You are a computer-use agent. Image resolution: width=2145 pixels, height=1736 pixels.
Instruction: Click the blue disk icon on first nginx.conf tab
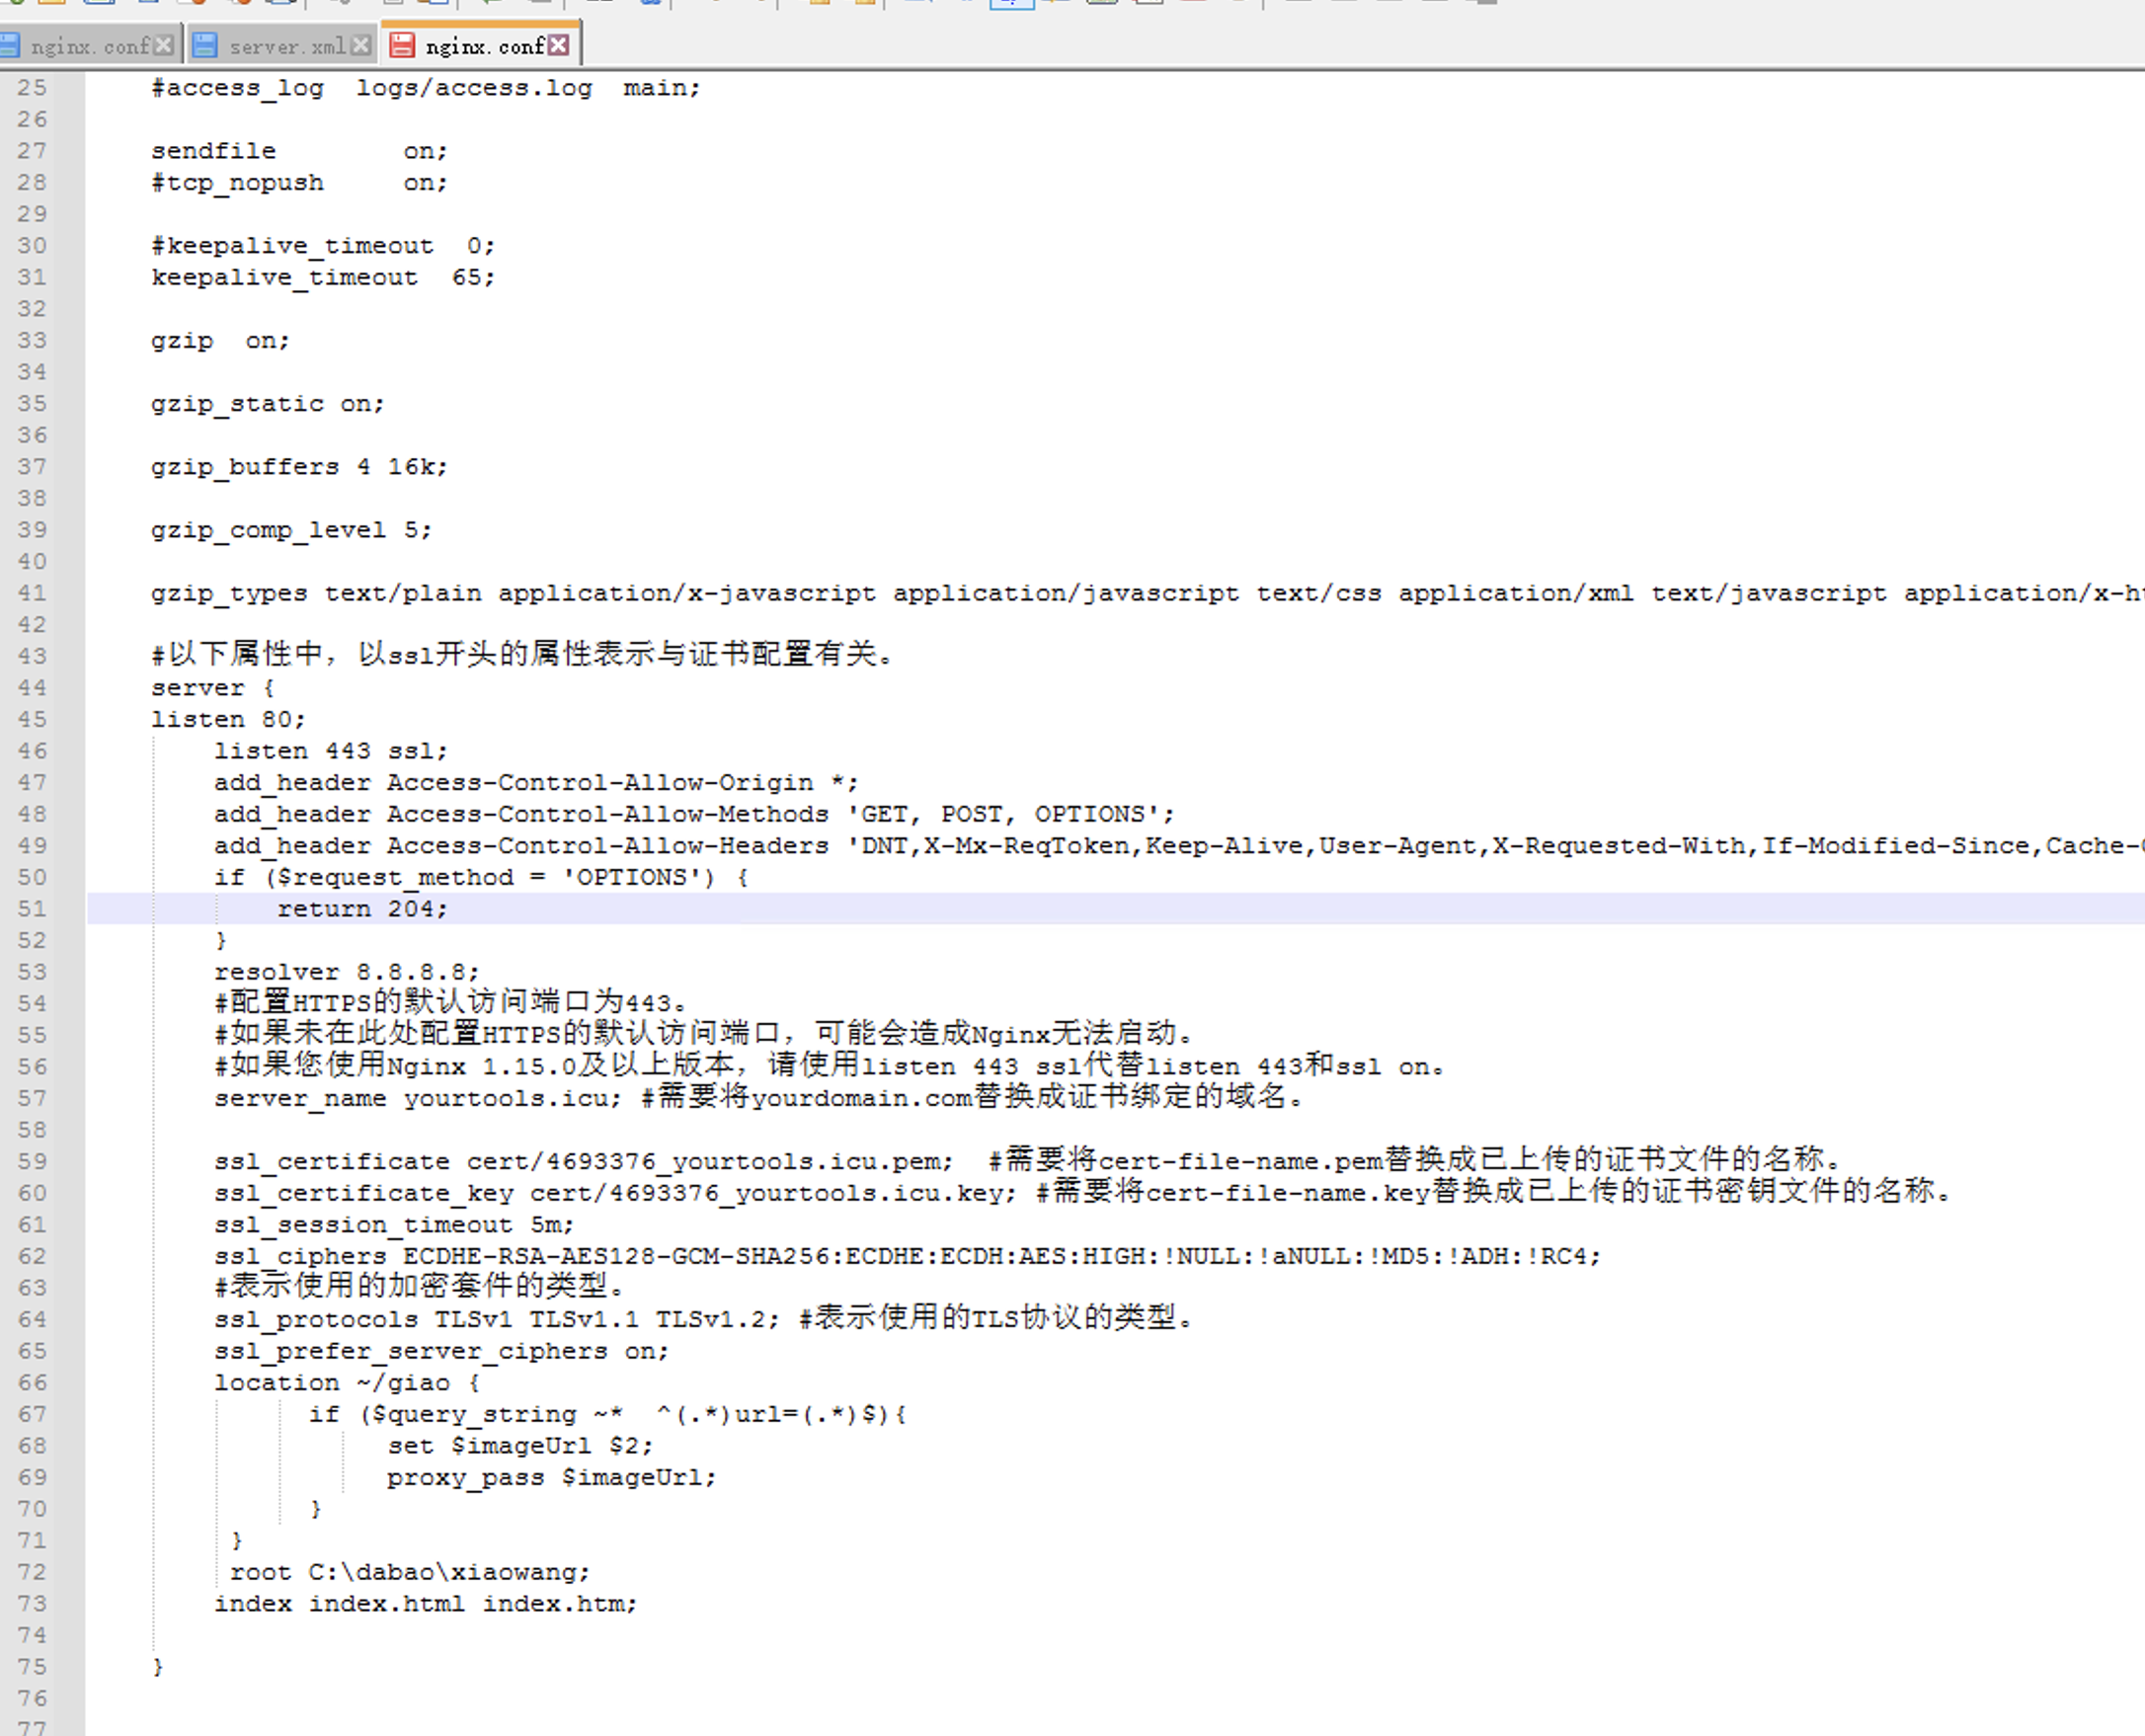point(9,45)
